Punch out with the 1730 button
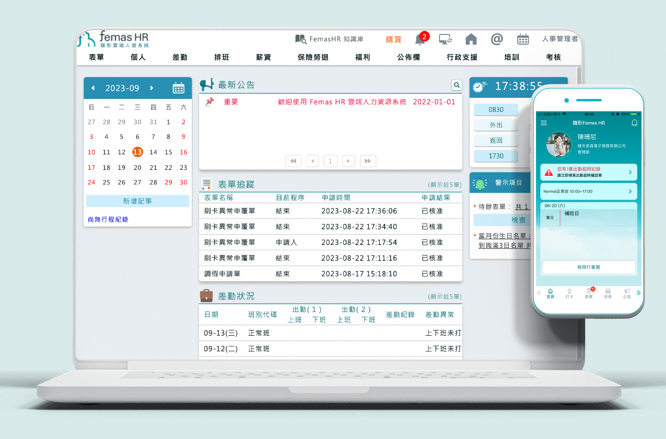 coord(496,156)
